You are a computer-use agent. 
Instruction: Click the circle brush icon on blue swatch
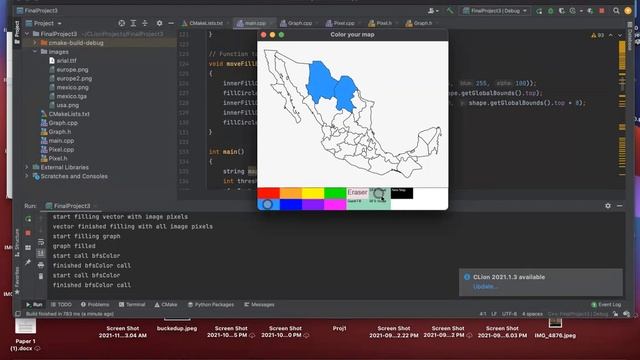coord(267,204)
